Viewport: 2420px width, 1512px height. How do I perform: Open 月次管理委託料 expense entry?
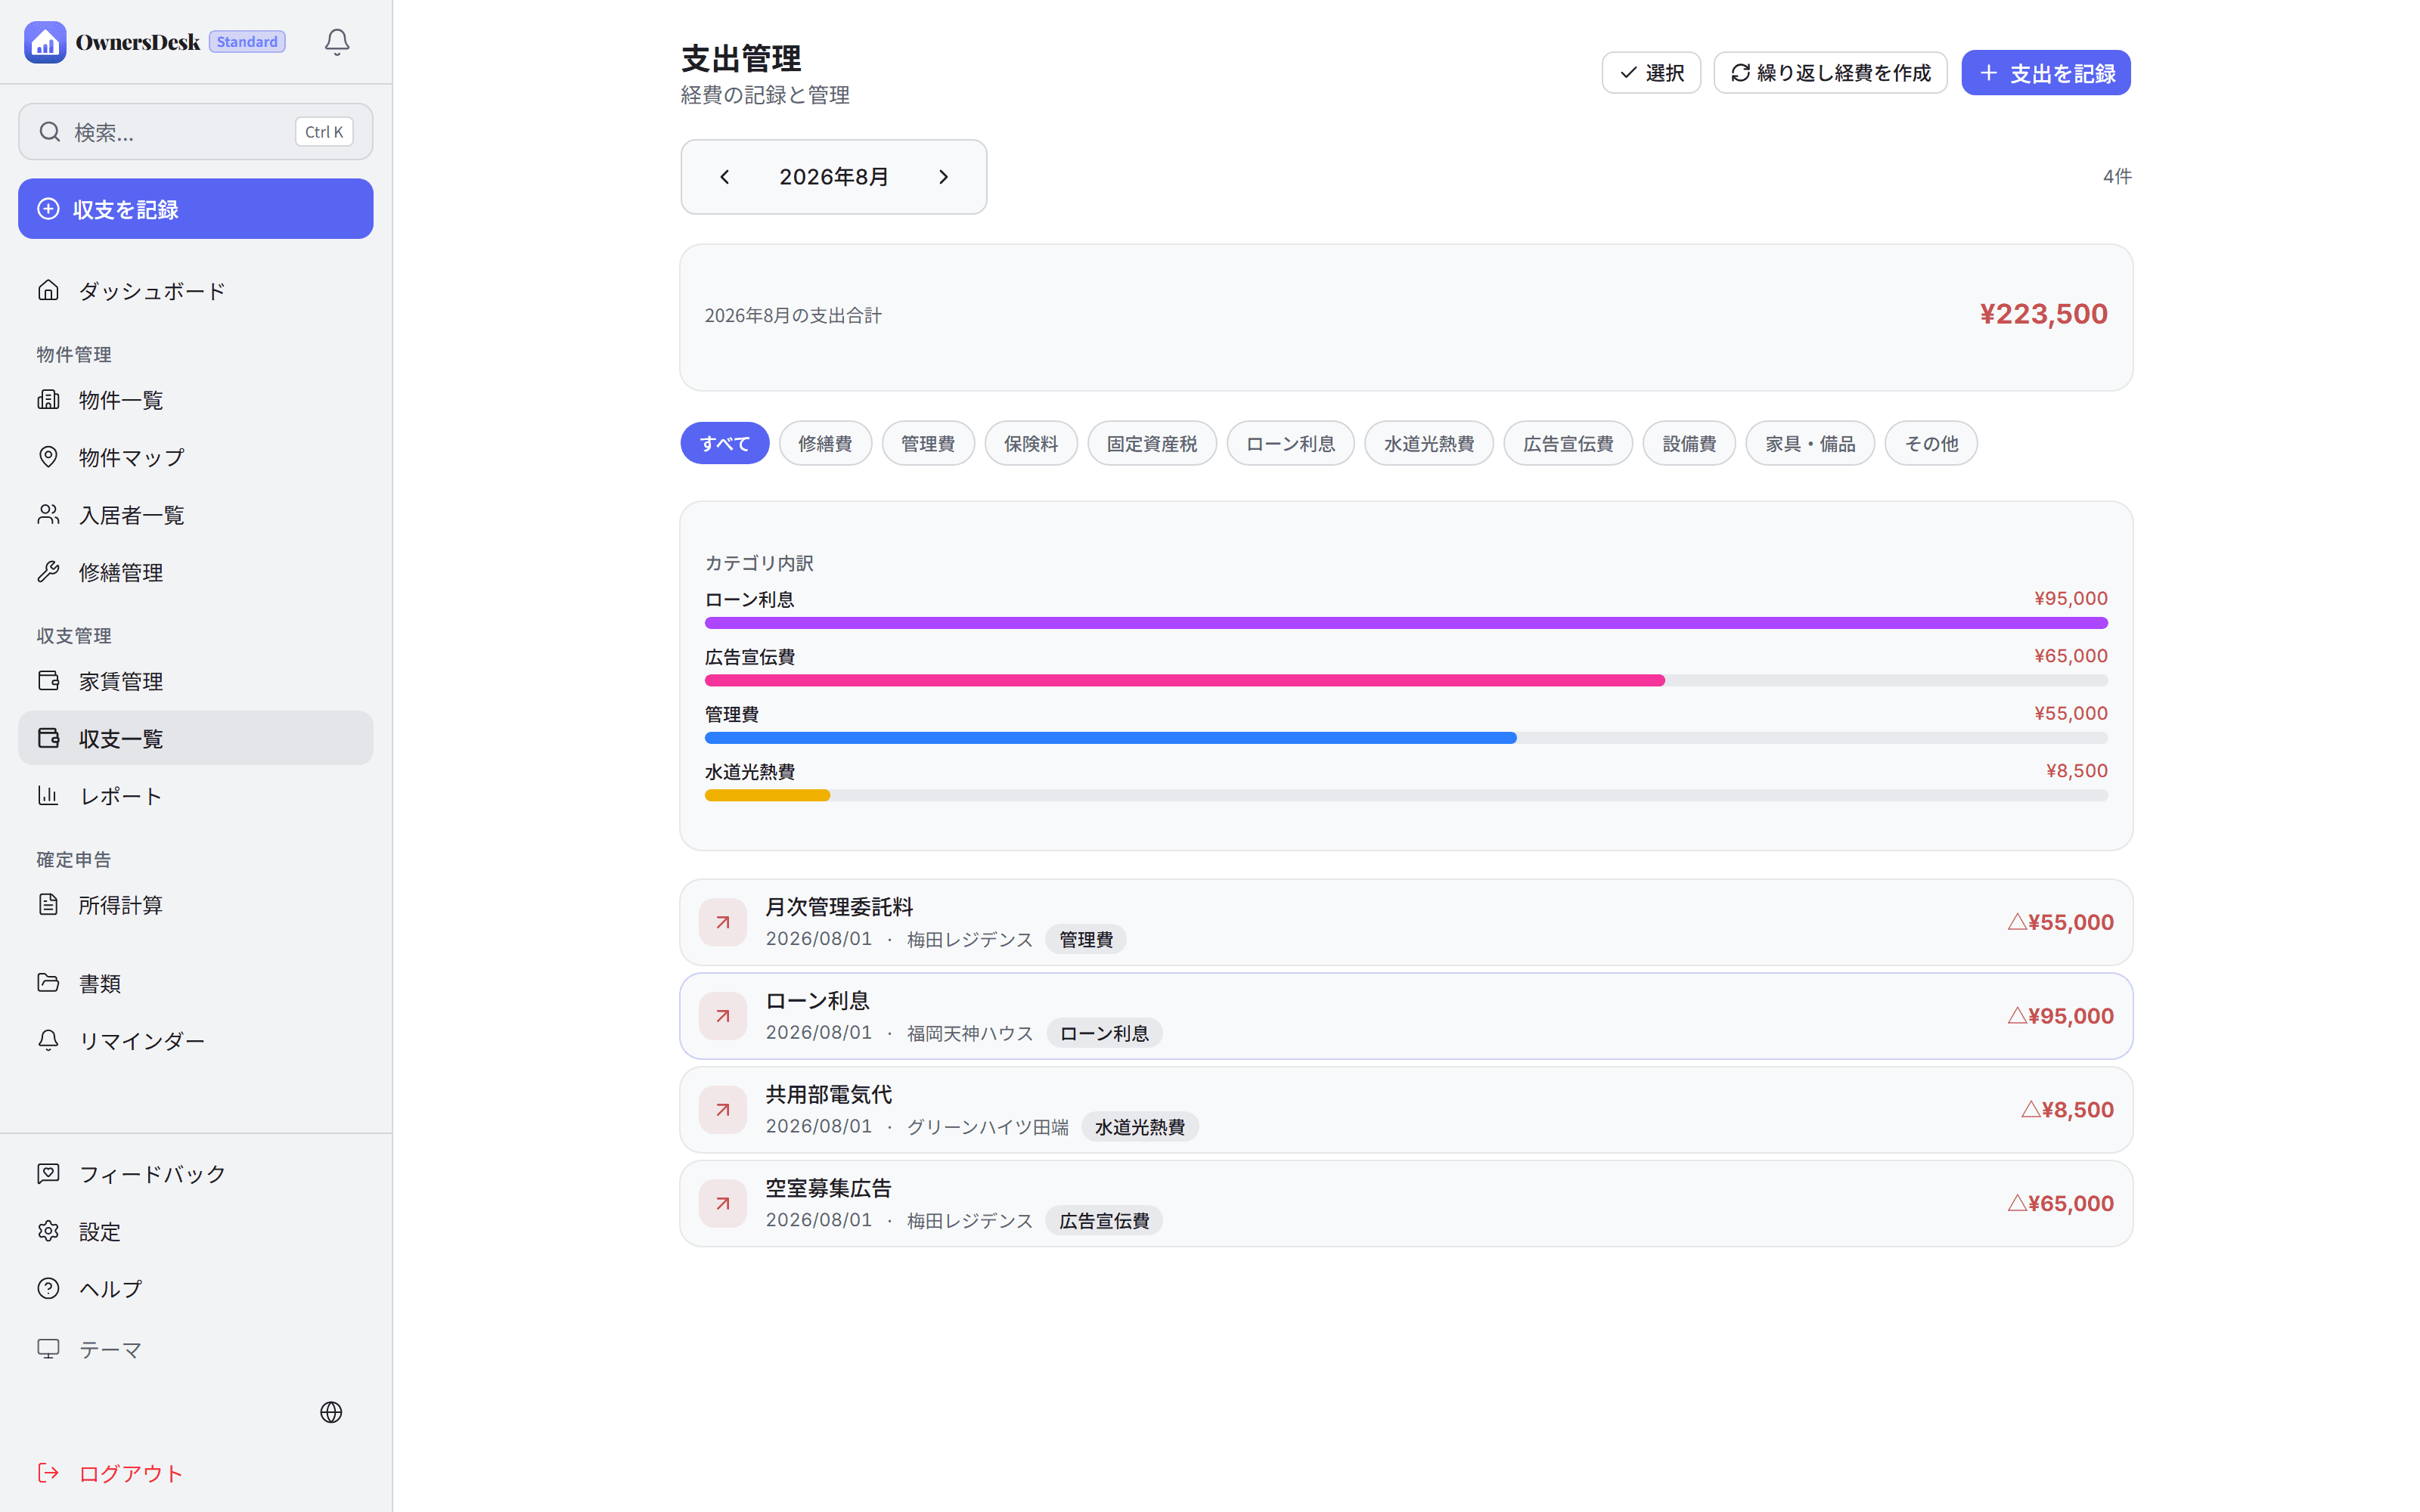pos(1406,922)
